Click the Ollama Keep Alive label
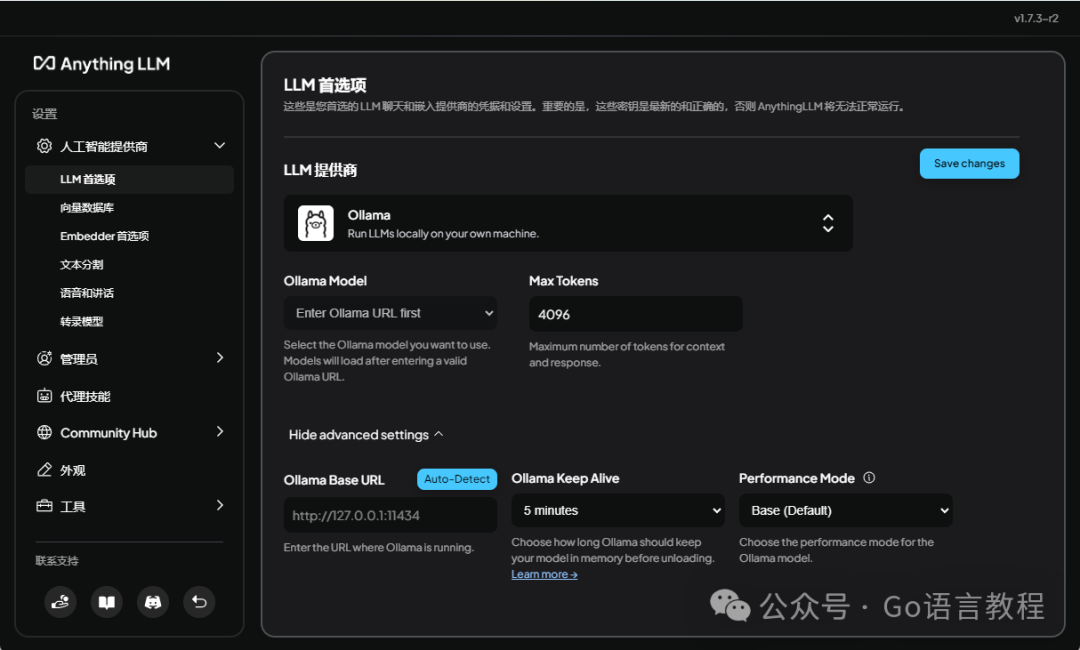1080x650 pixels. (x=565, y=479)
